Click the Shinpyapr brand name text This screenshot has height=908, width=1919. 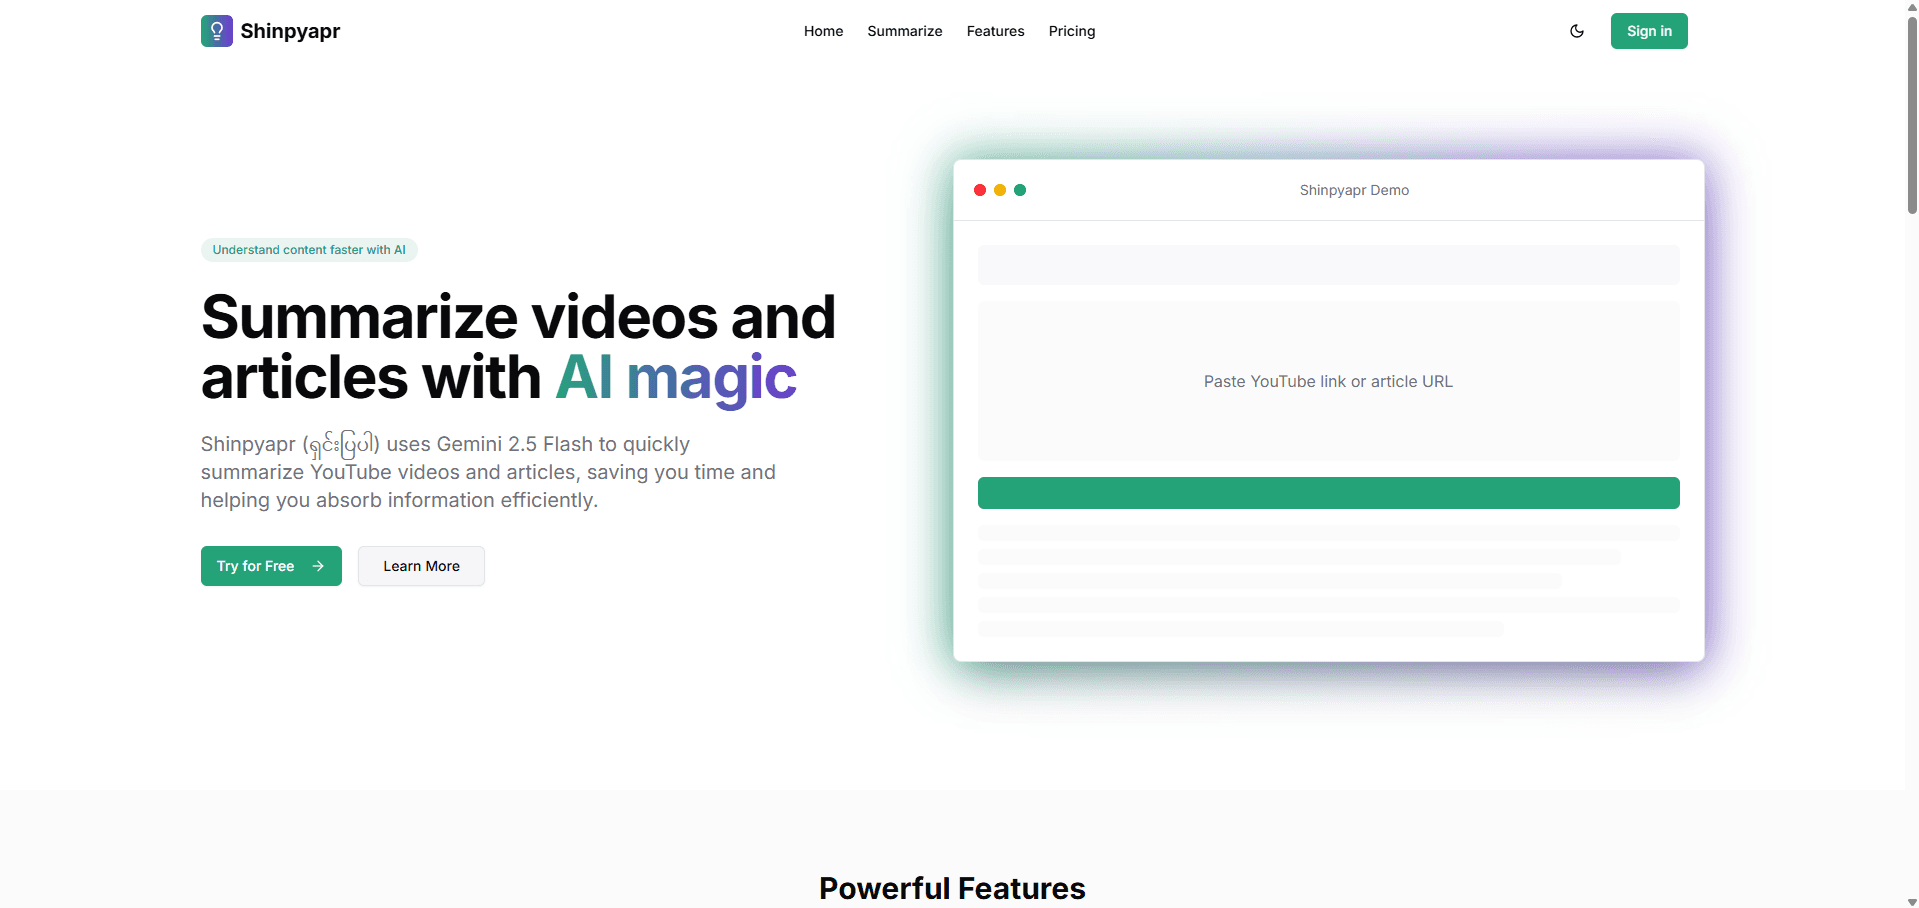(x=290, y=31)
